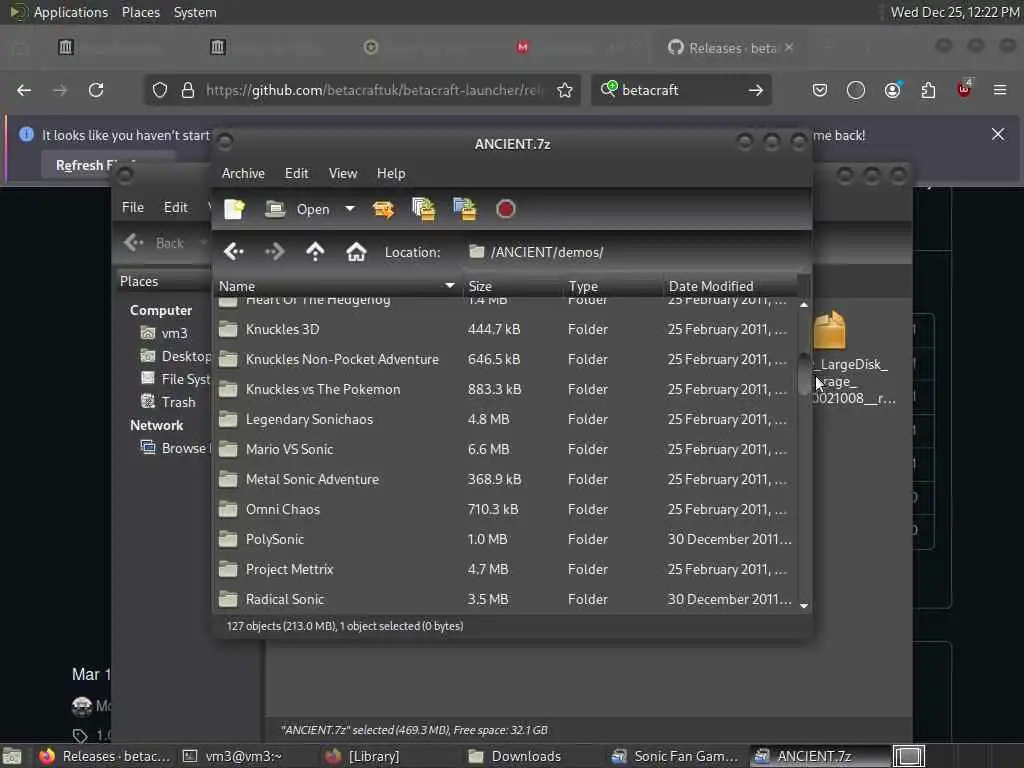This screenshot has height=768, width=1024.
Task: Open Firefox account icon
Action: (892, 90)
